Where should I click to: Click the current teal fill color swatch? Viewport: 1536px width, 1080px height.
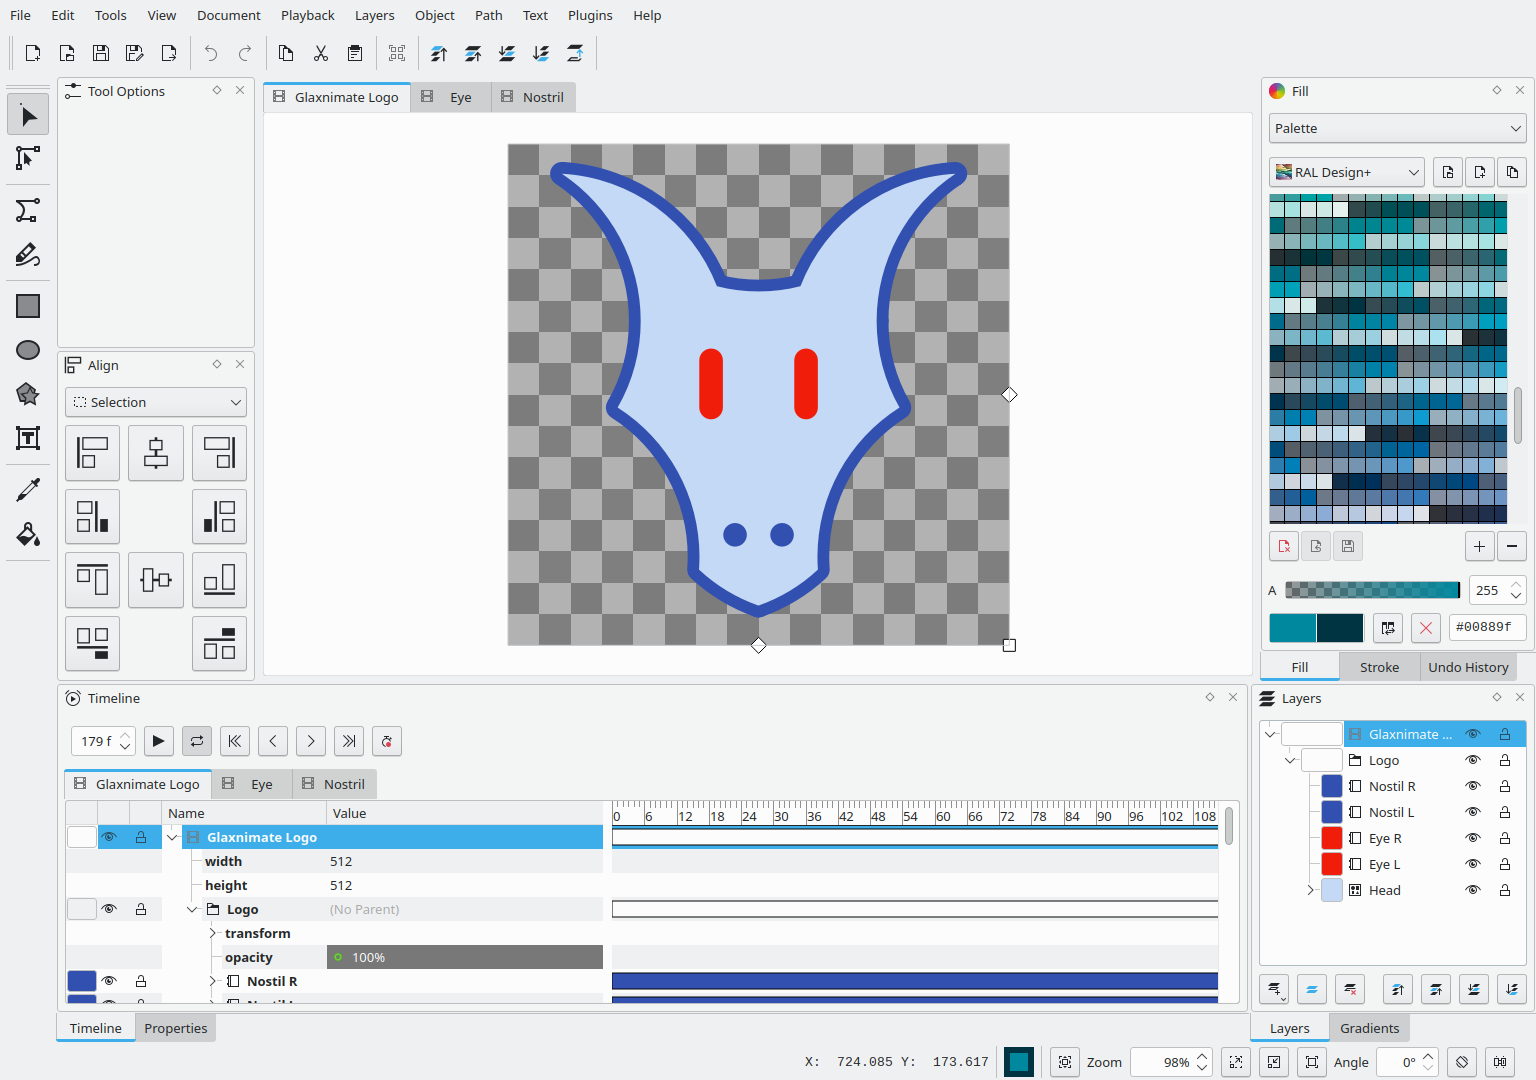click(x=1293, y=628)
